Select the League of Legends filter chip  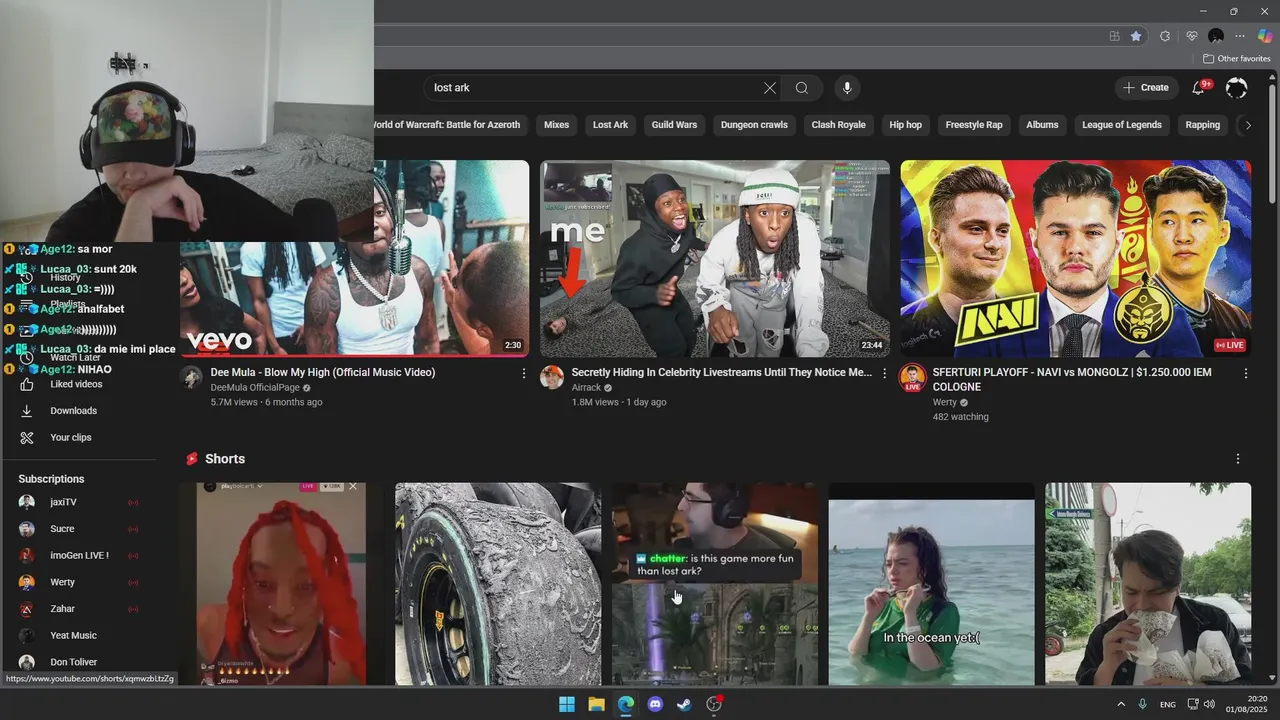pyautogui.click(x=1122, y=125)
